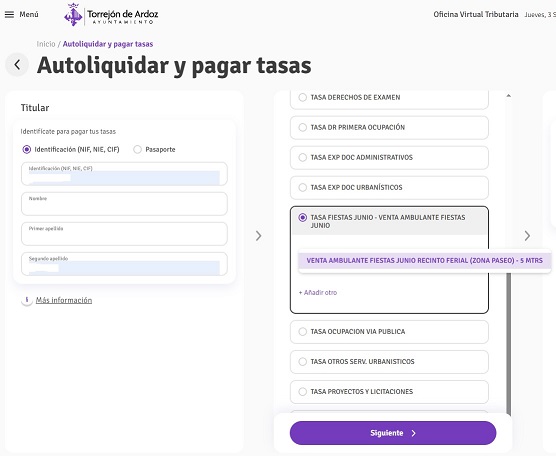Click the Oficina Virtual Tributaria header text
The width and height of the screenshot is (556, 456).
click(x=476, y=15)
